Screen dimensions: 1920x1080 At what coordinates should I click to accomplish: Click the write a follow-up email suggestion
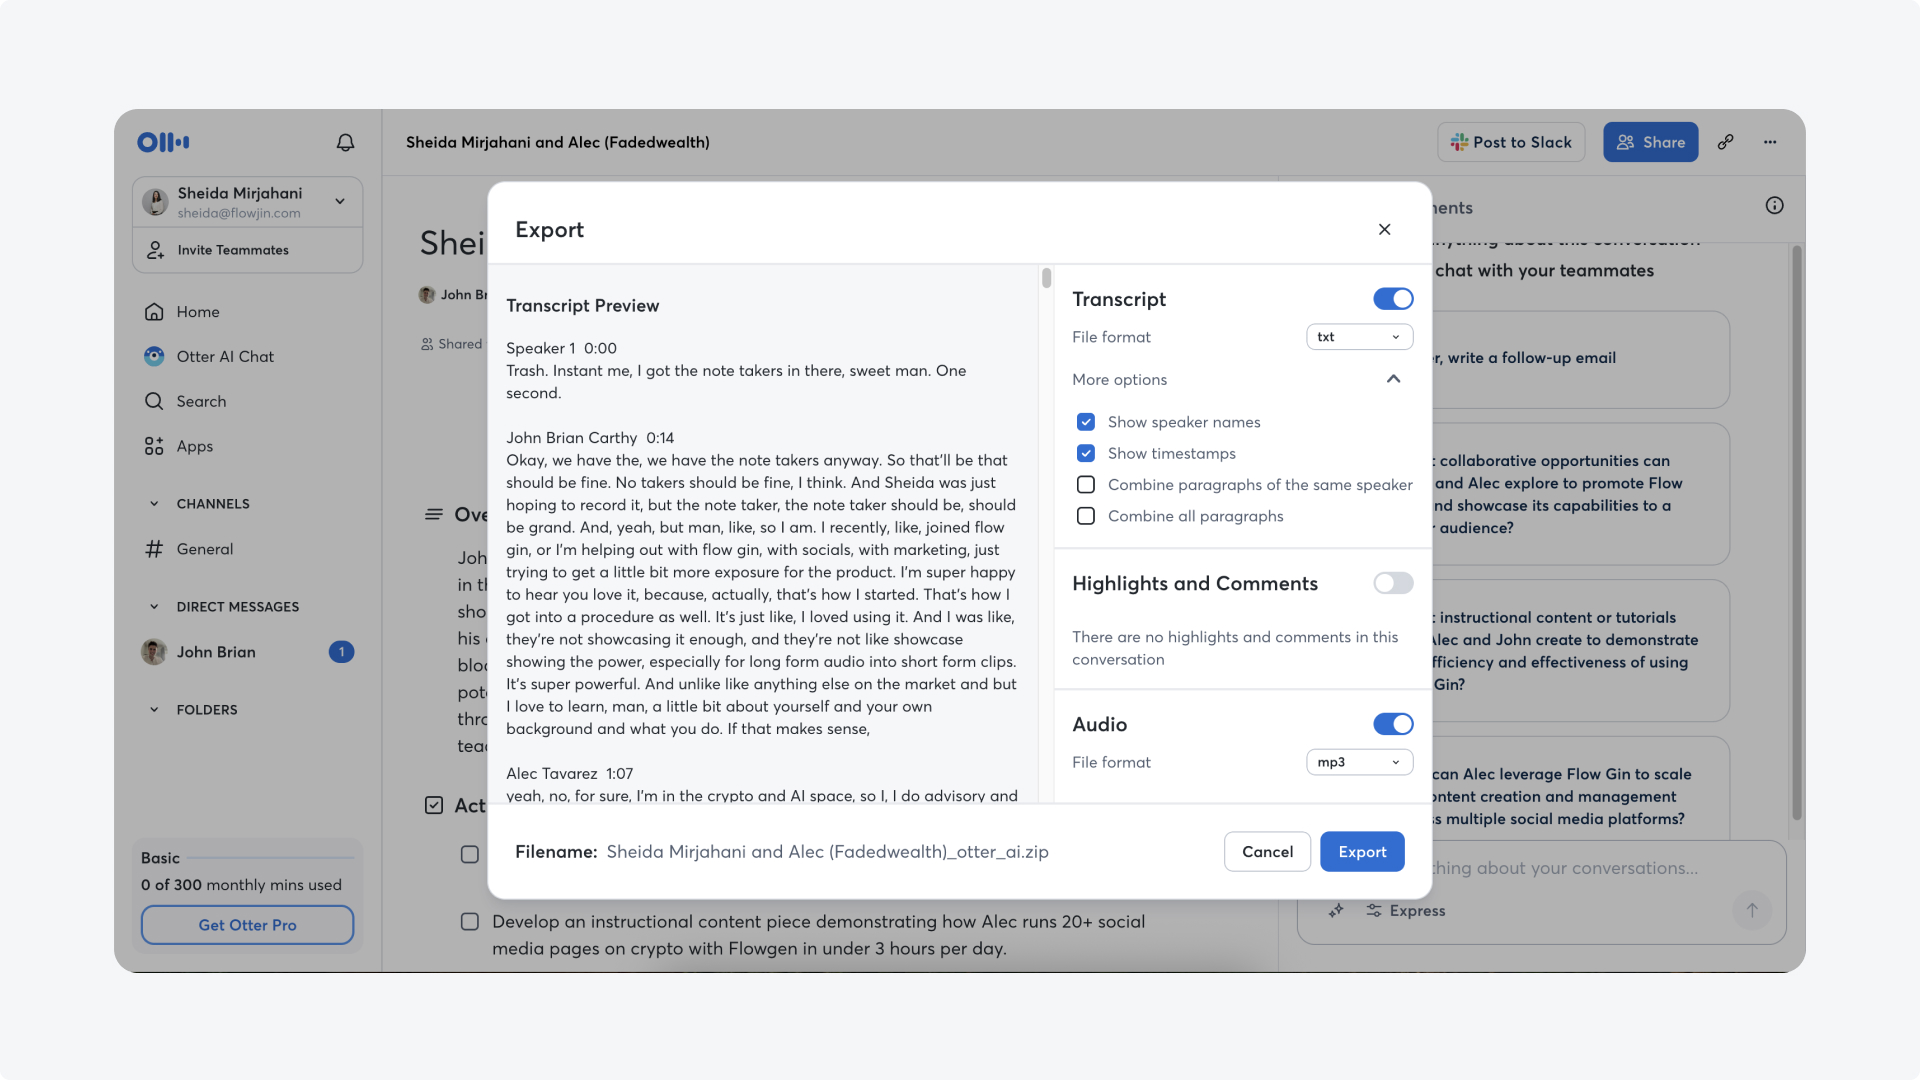tap(1580, 359)
